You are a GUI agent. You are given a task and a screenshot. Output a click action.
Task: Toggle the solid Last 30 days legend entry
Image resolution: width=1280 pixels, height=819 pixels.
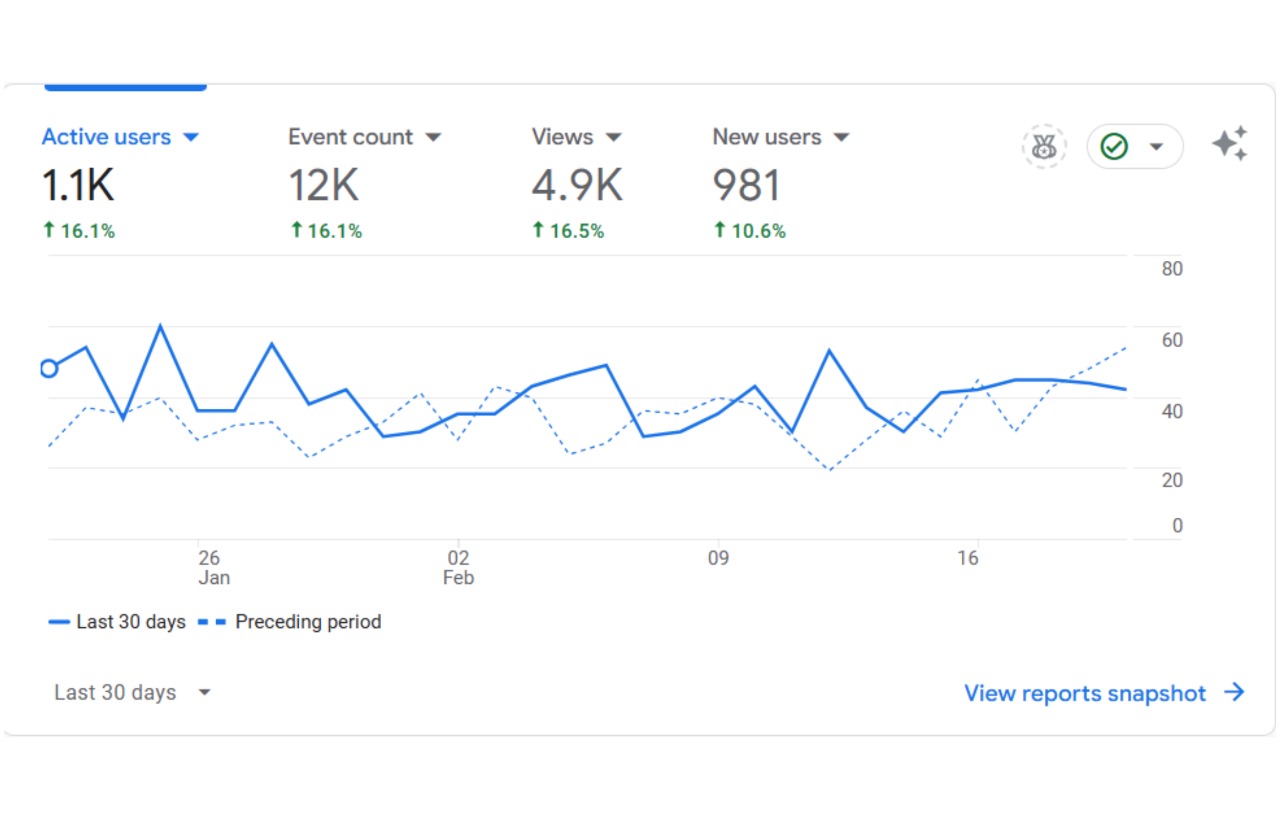tap(118, 622)
